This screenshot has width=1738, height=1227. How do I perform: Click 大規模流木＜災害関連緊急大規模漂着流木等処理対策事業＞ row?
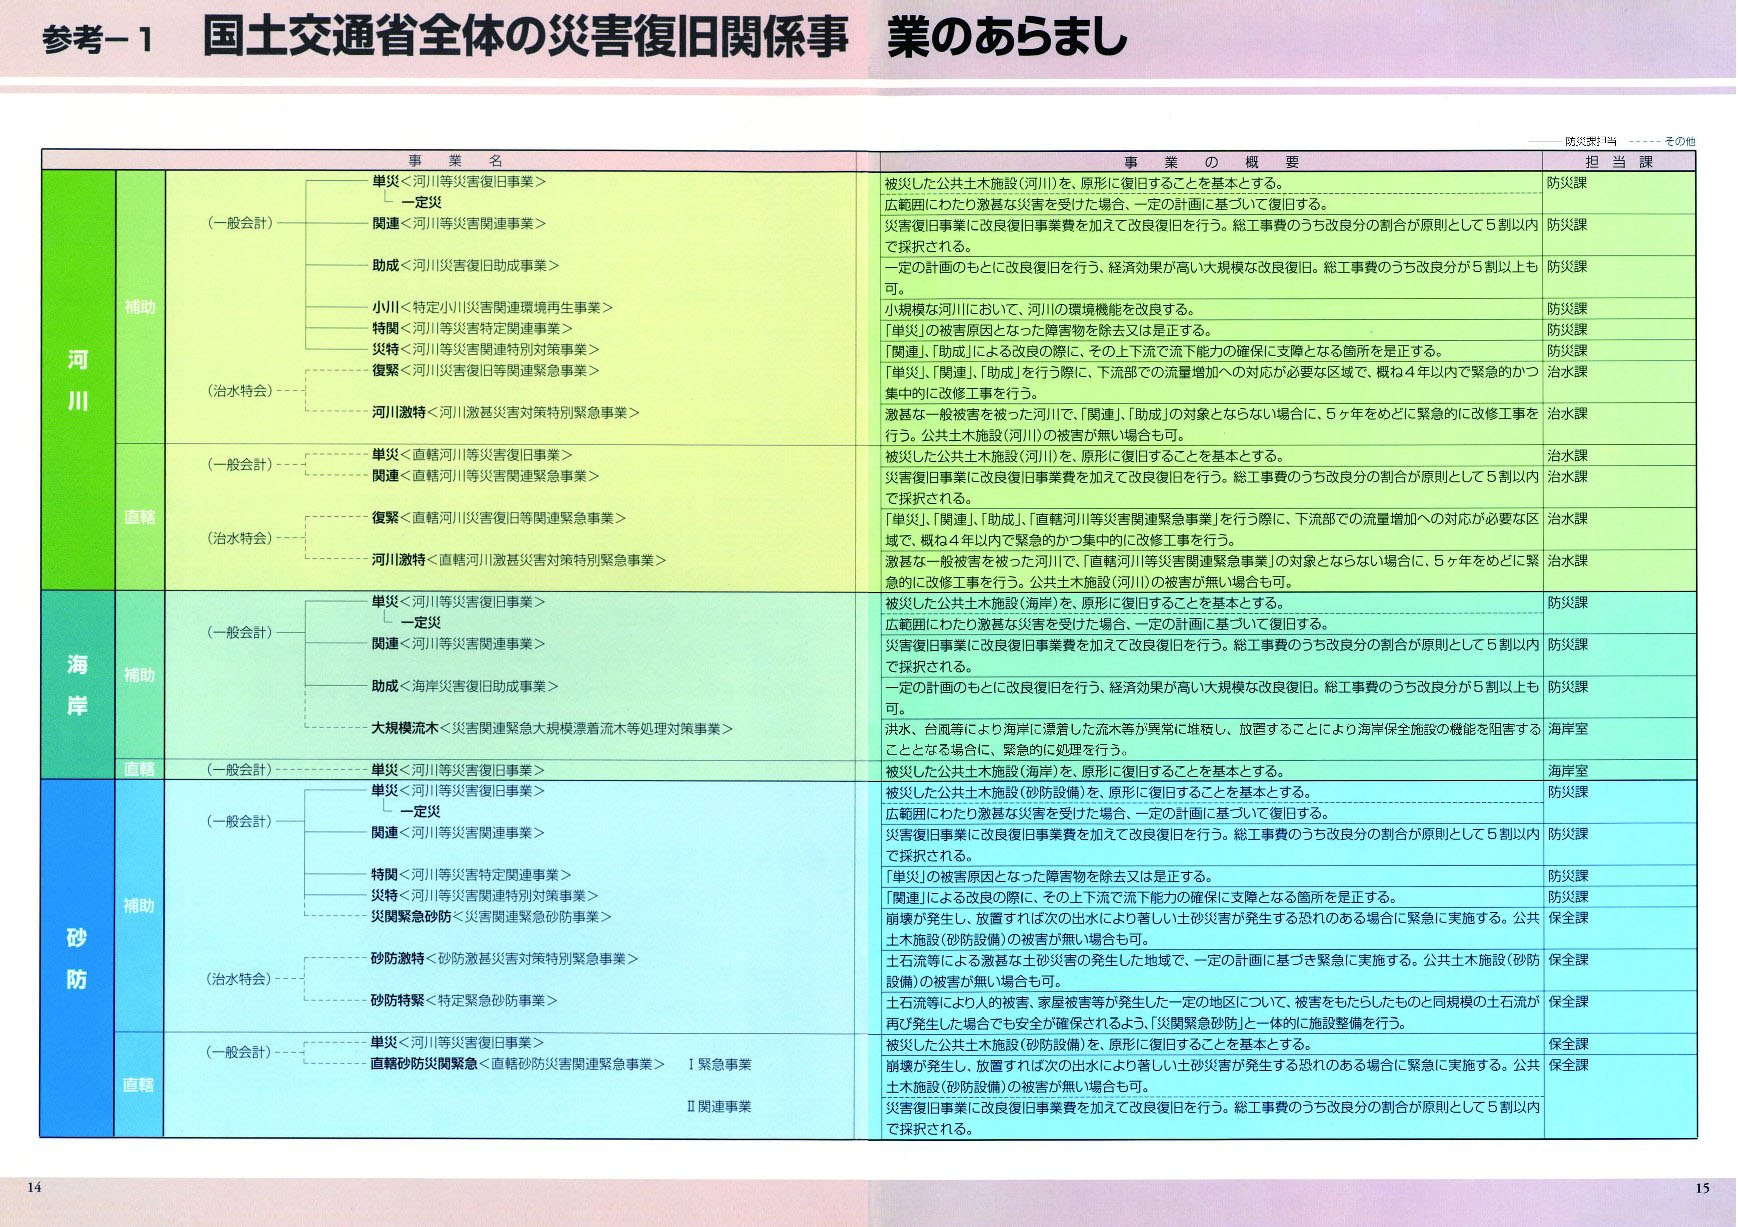pyautogui.click(x=552, y=728)
